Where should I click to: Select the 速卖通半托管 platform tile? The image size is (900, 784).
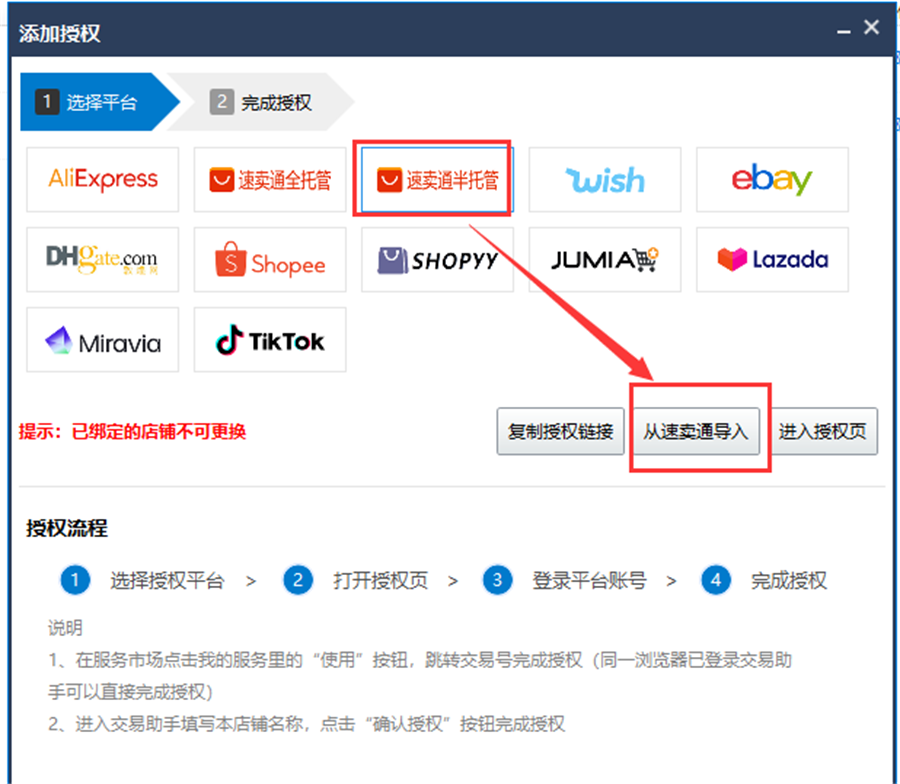pos(437,180)
